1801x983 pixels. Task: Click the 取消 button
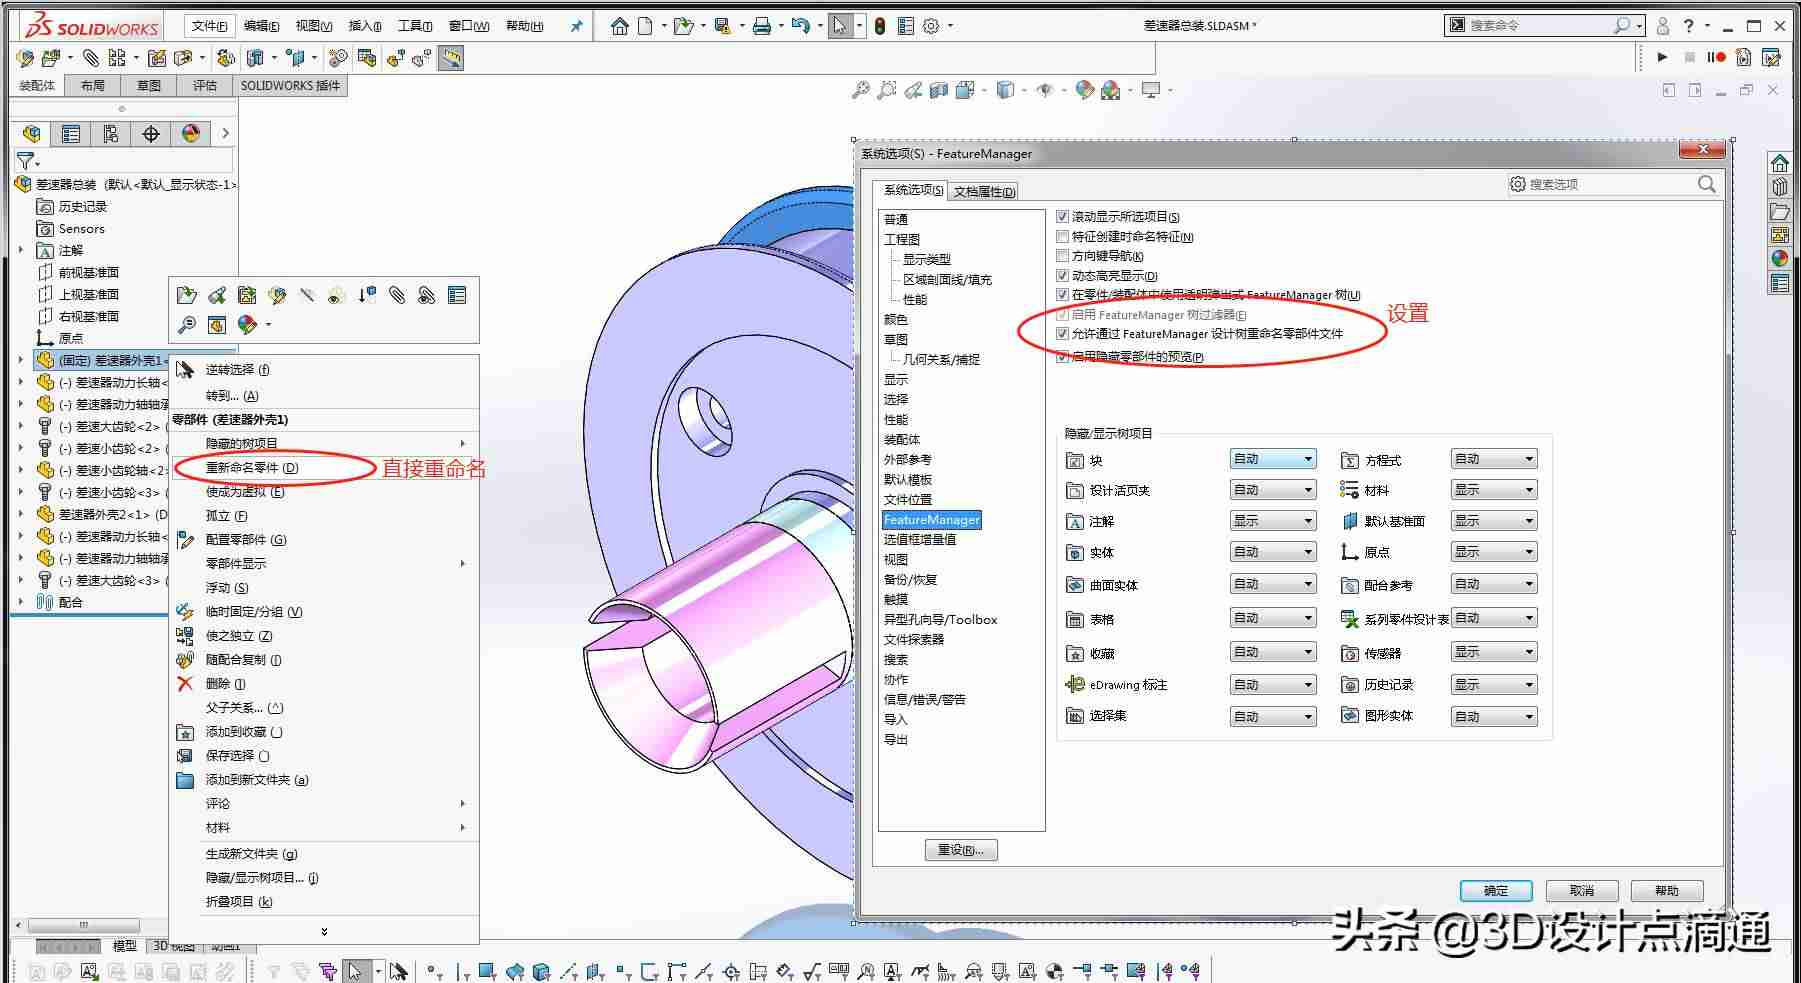pos(1582,891)
